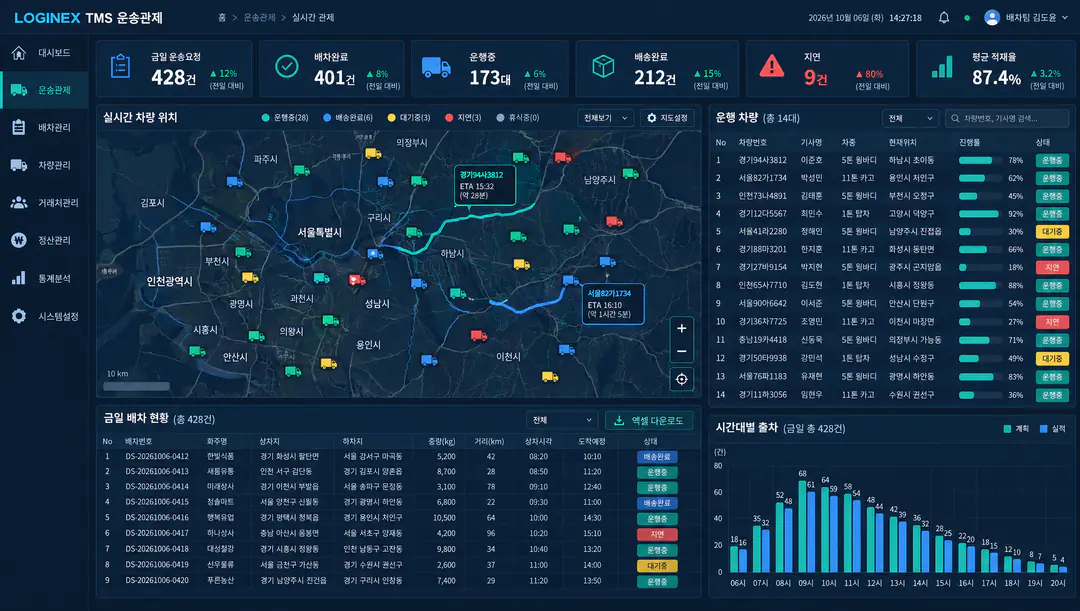This screenshot has width=1080, height=611.
Task: Open 전체 filter dropdown in 운행 차량 panel
Action: 910,118
